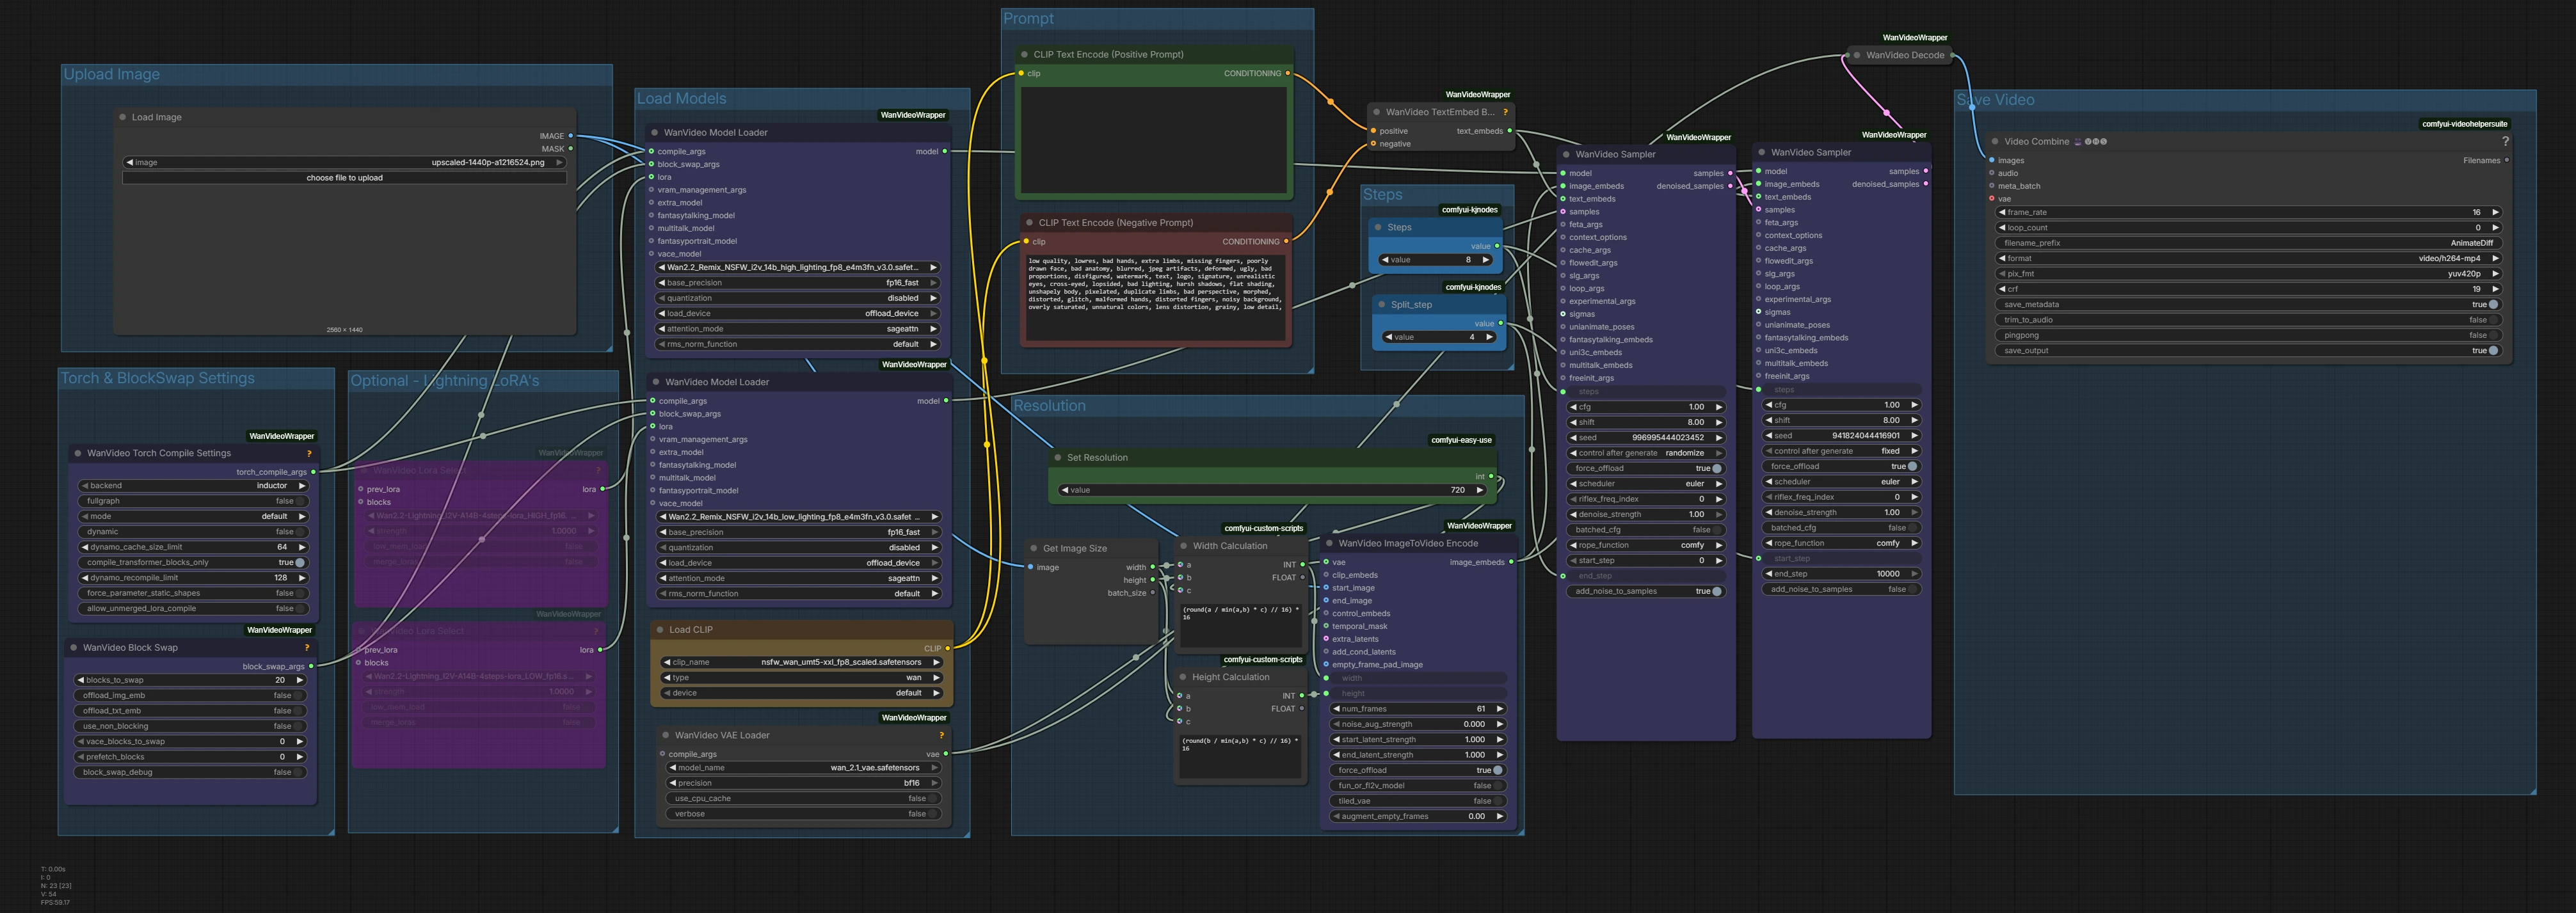Click choose file to upload button

click(344, 178)
